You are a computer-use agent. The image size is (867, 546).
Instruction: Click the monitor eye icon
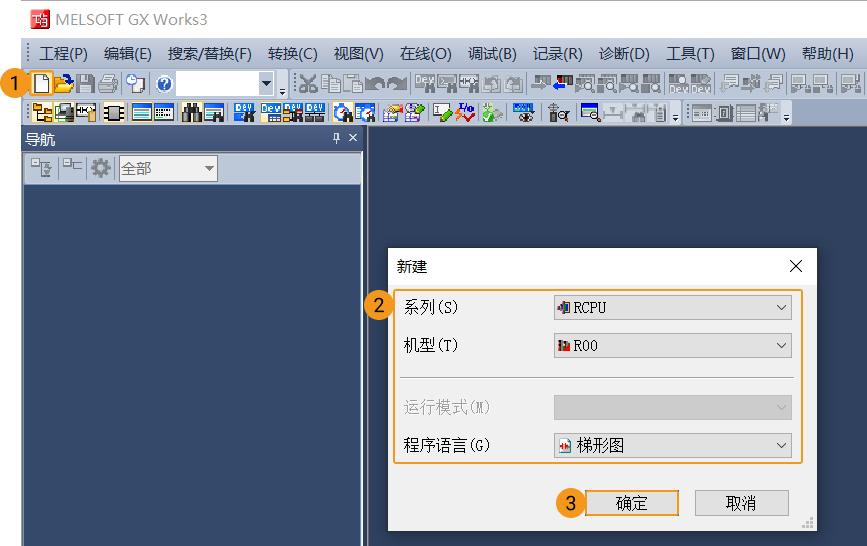click(x=523, y=113)
